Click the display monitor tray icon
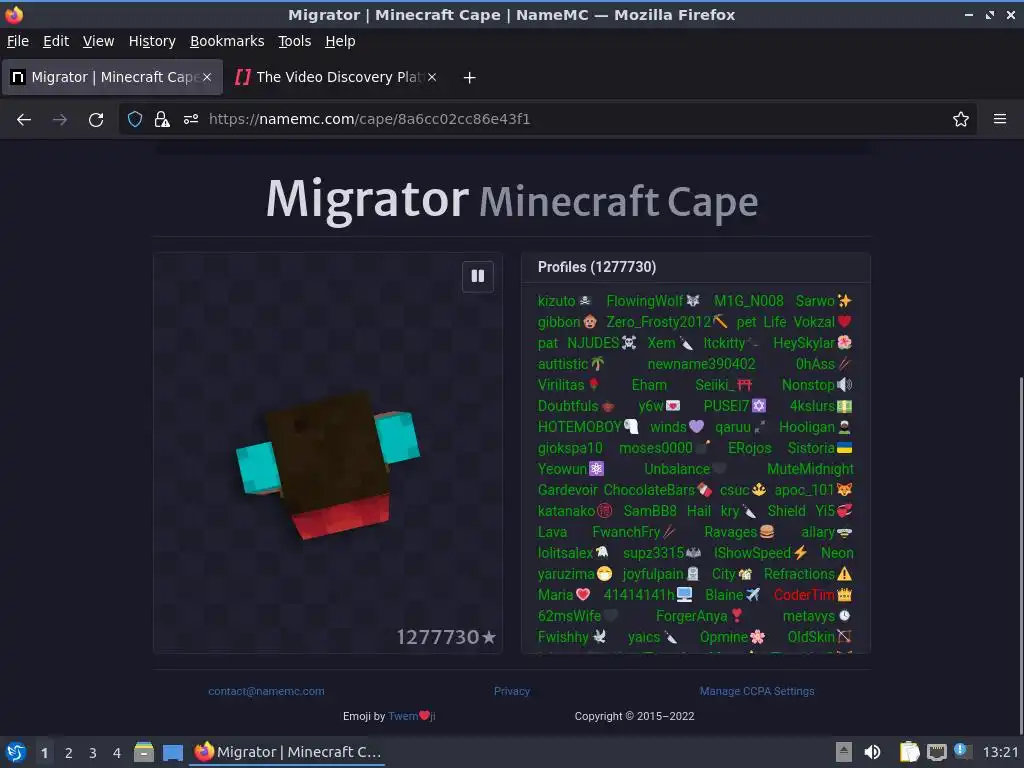Image resolution: width=1024 pixels, height=768 pixels. click(x=936, y=752)
